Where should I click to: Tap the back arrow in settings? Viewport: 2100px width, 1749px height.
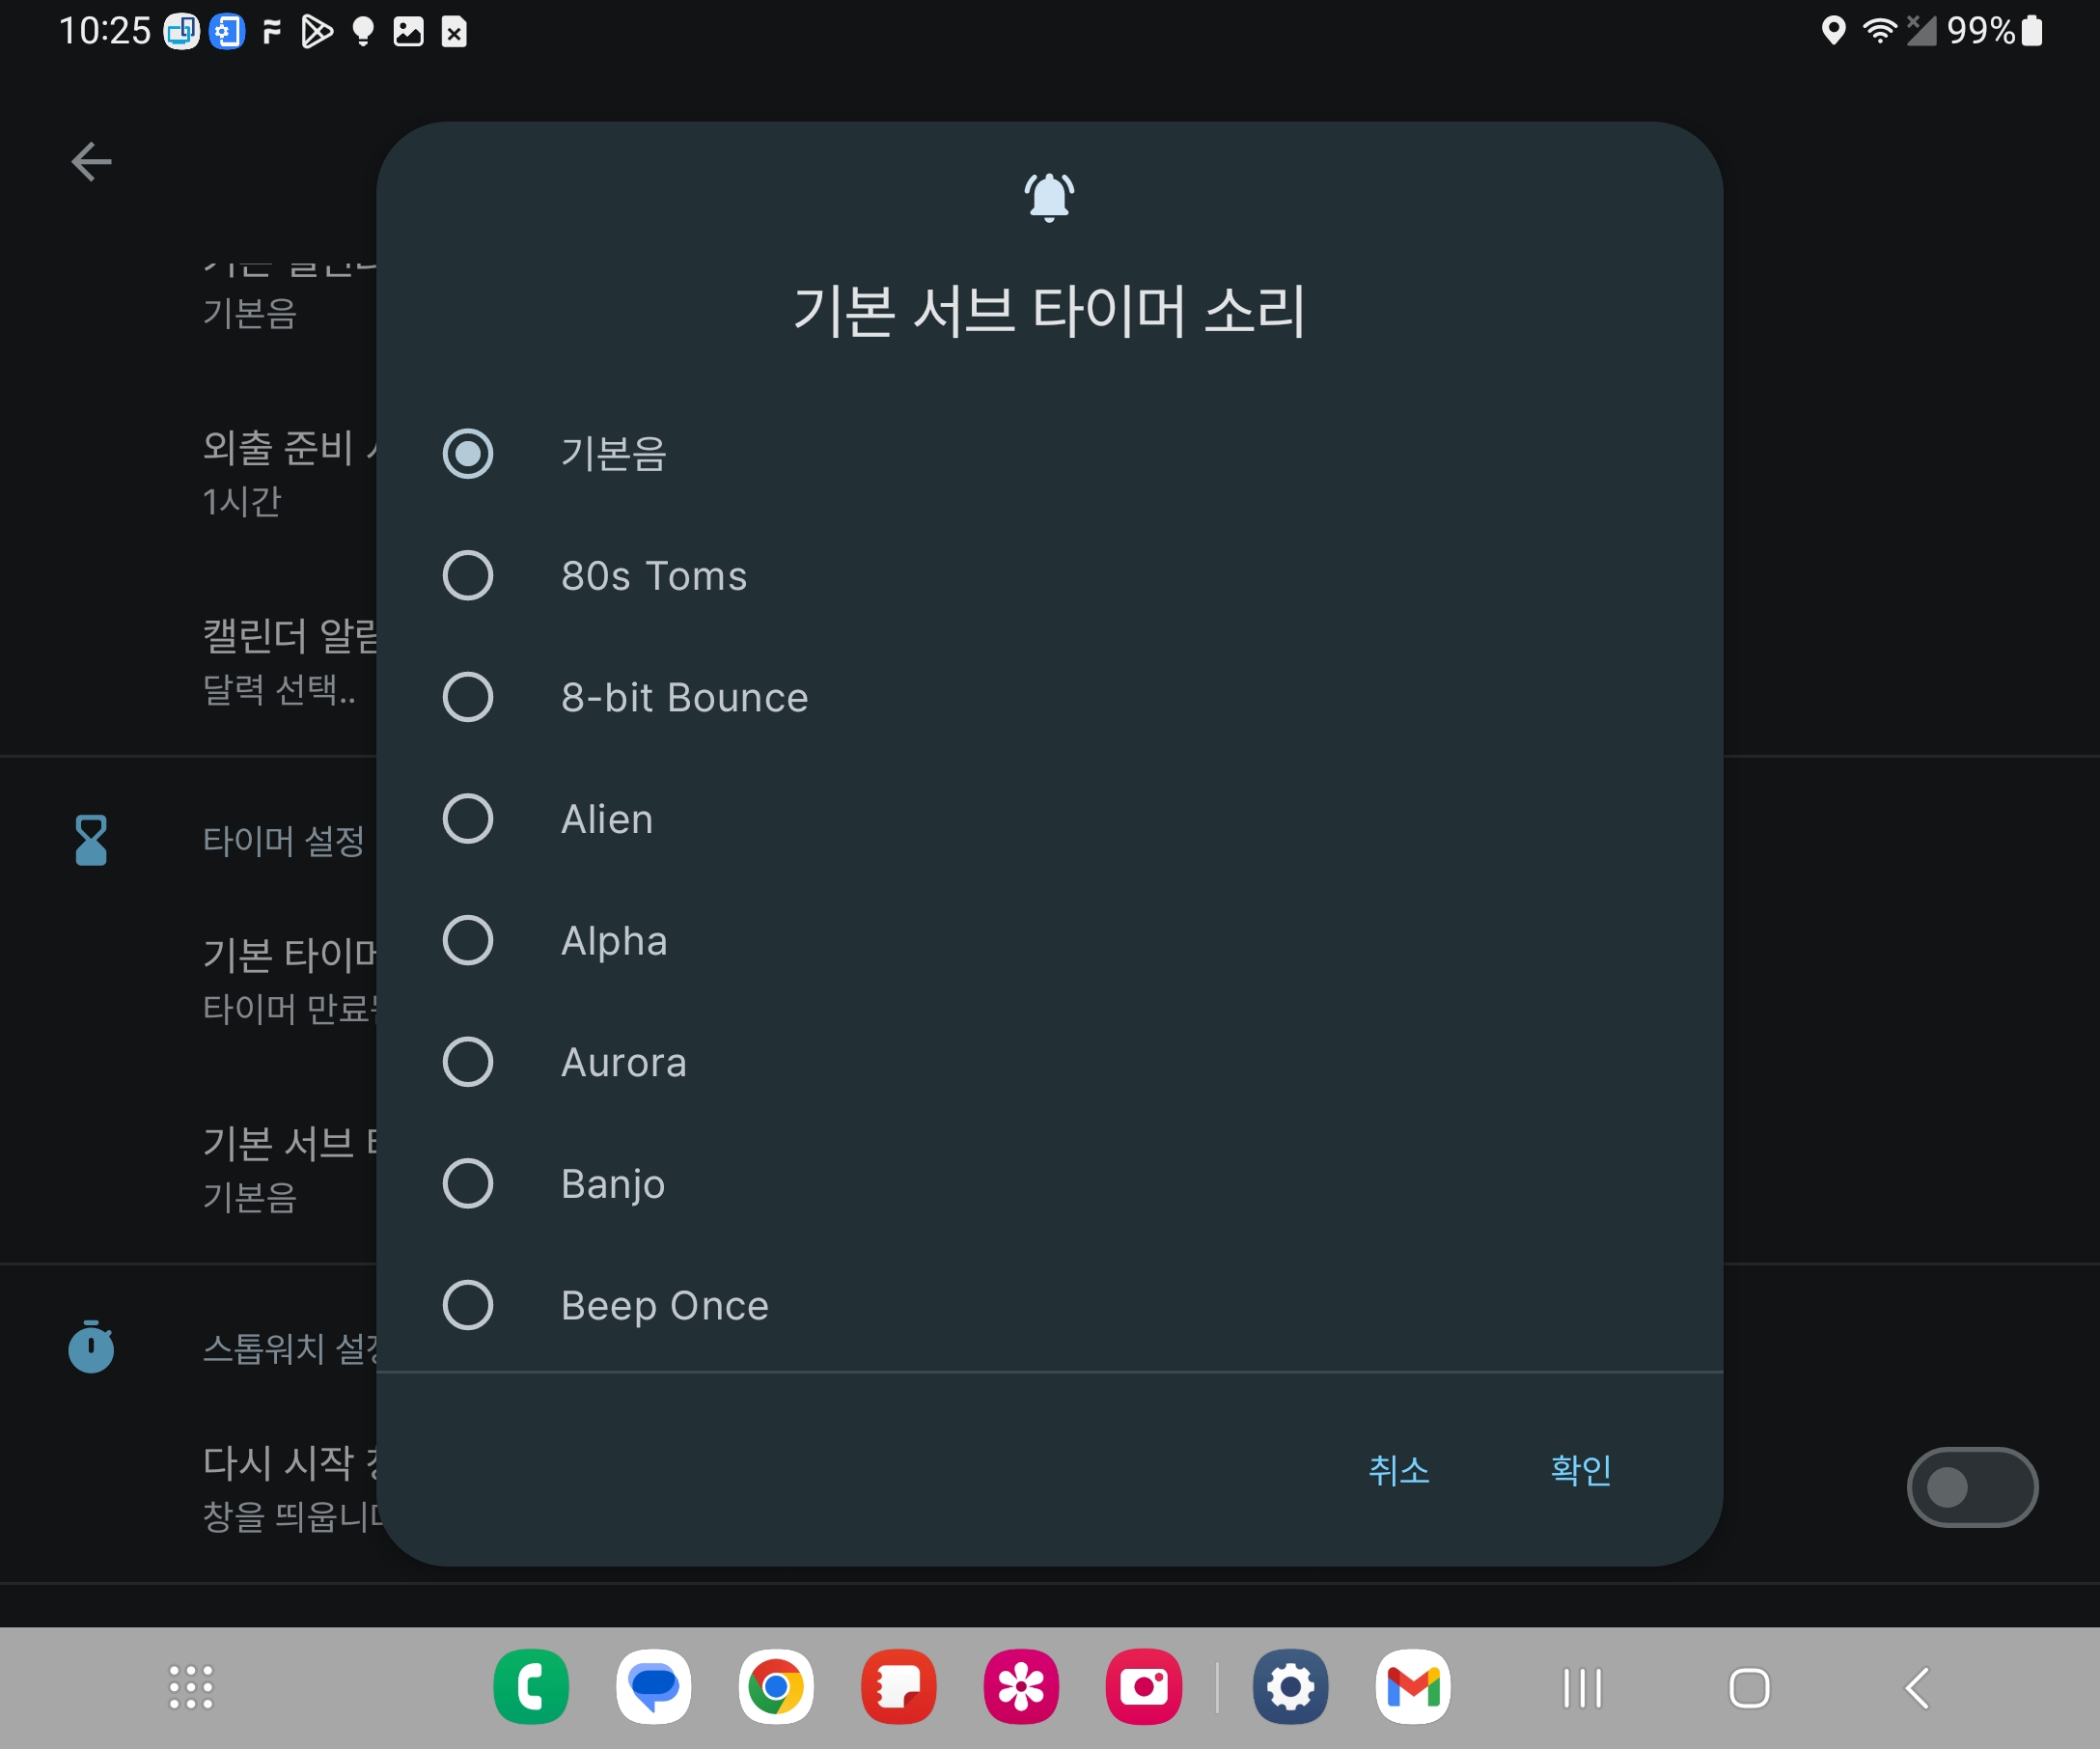[91, 161]
